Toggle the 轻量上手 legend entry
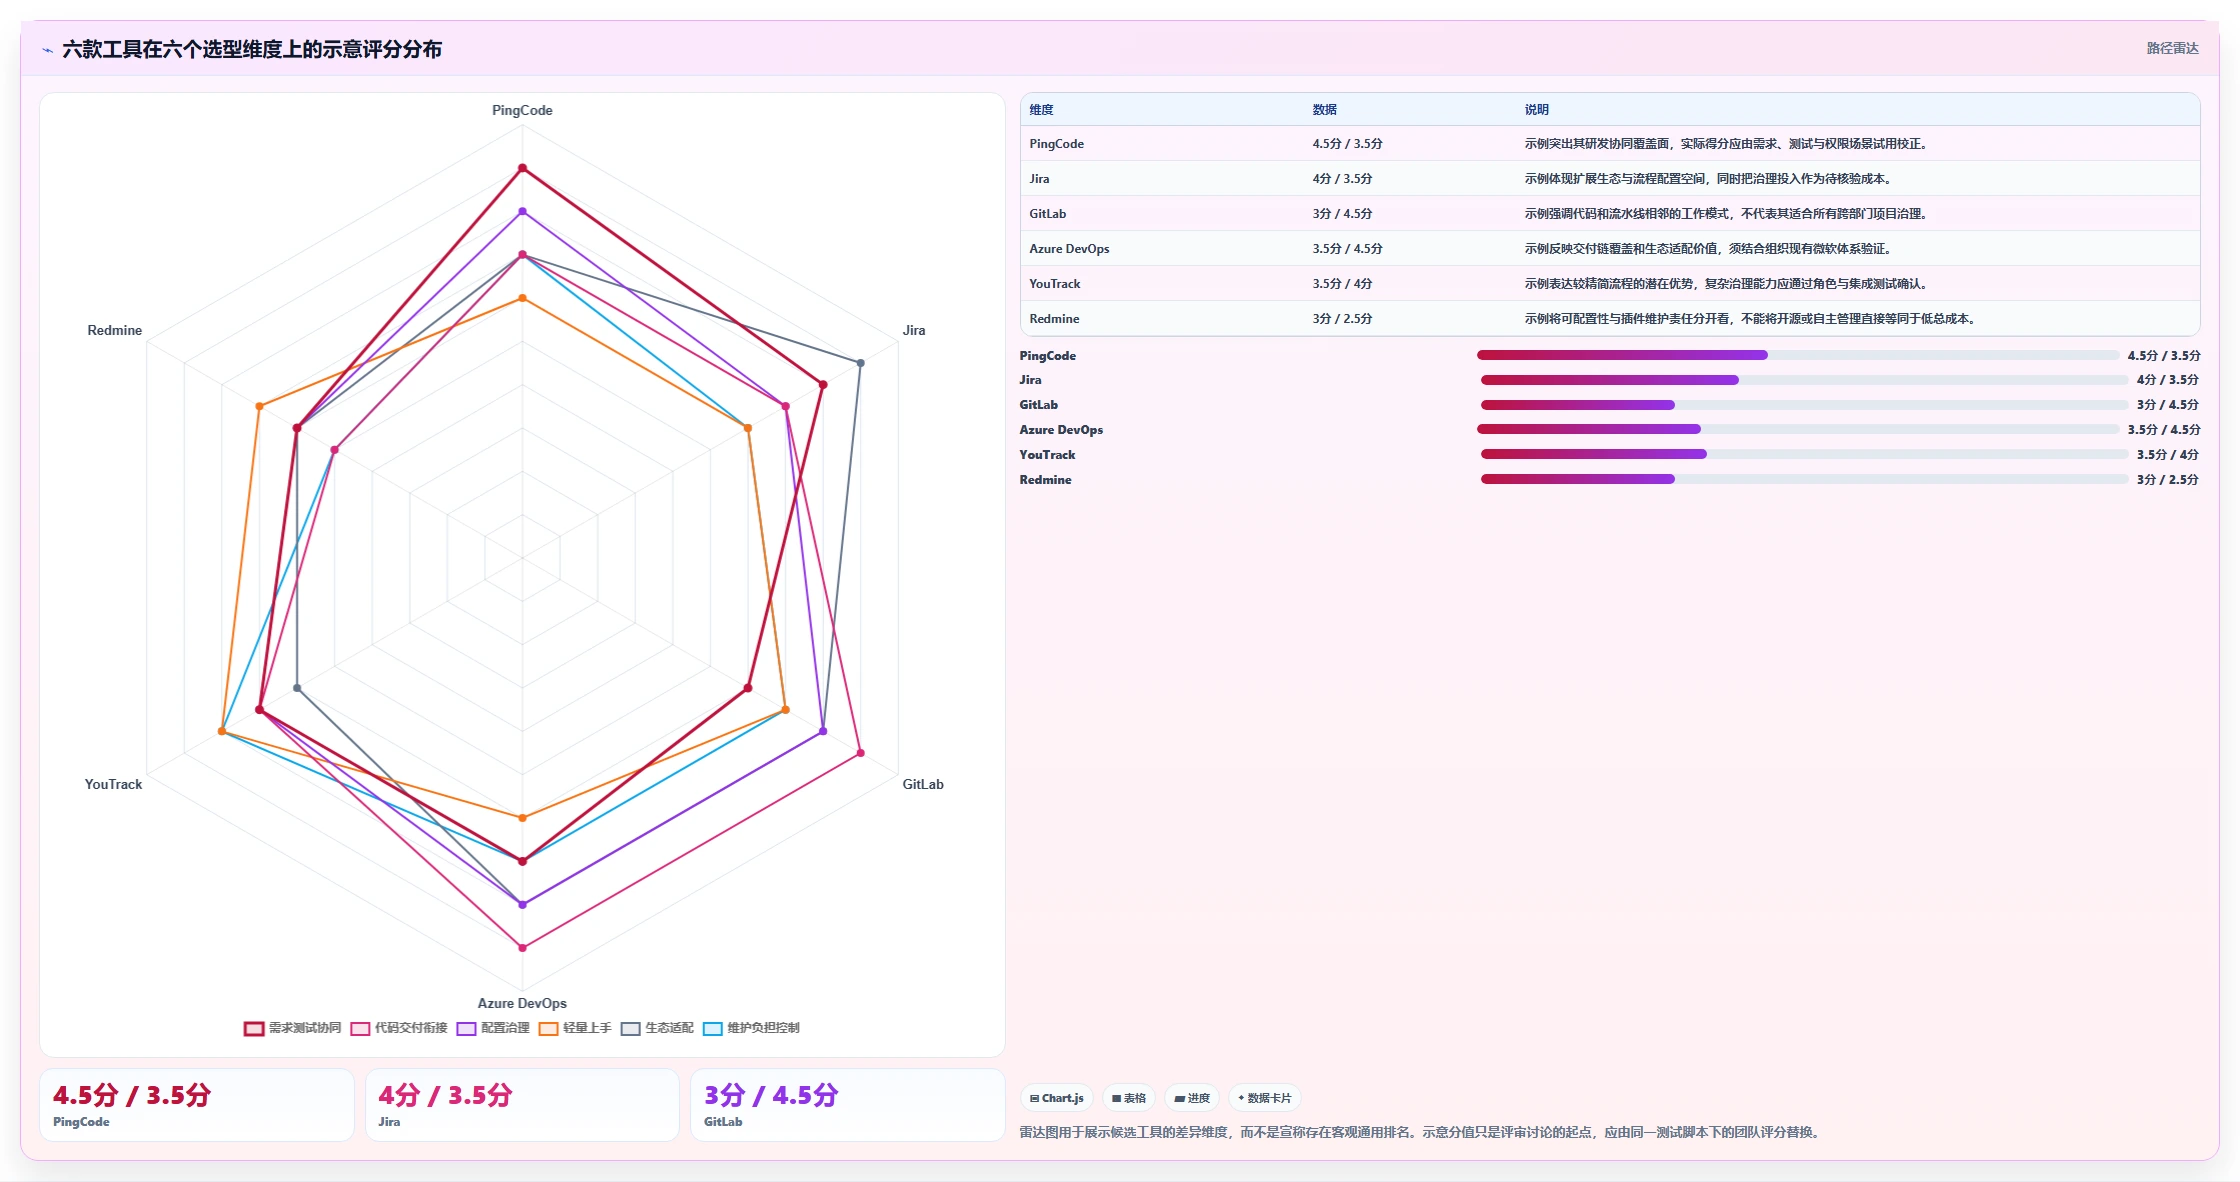The width and height of the screenshot is (2240, 1182). (575, 1028)
